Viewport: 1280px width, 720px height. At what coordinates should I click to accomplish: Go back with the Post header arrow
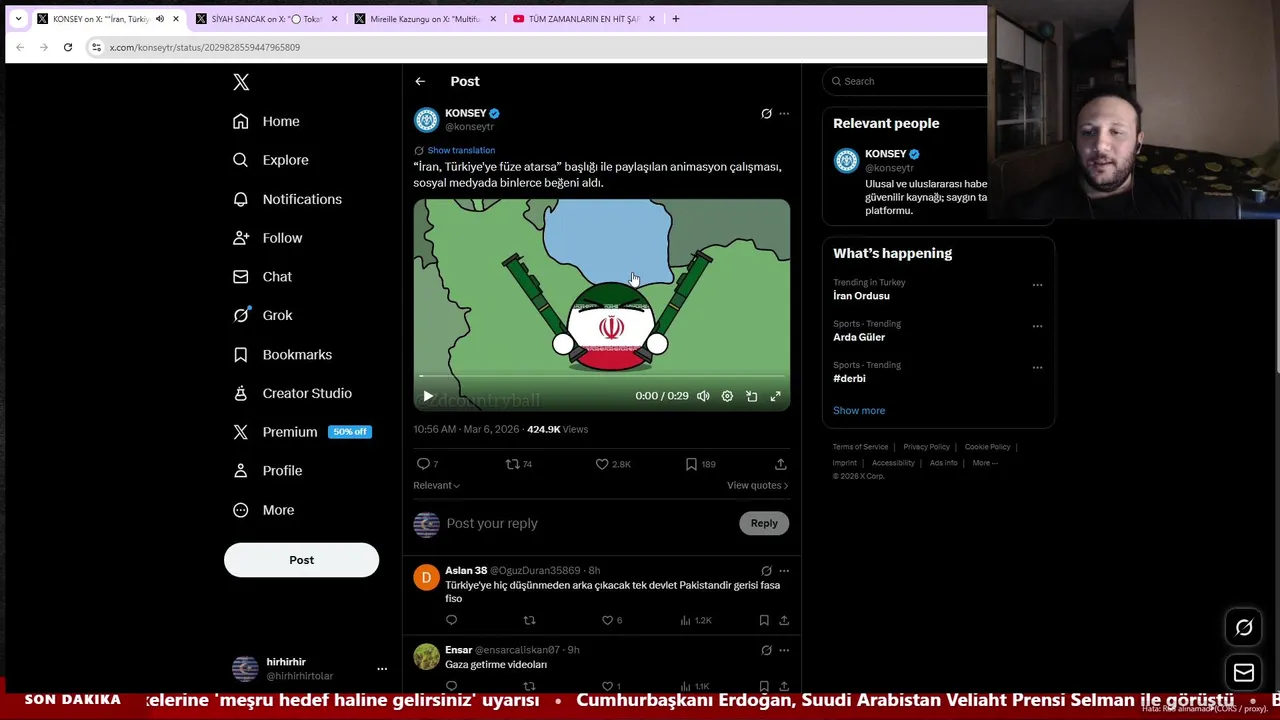pyautogui.click(x=420, y=81)
